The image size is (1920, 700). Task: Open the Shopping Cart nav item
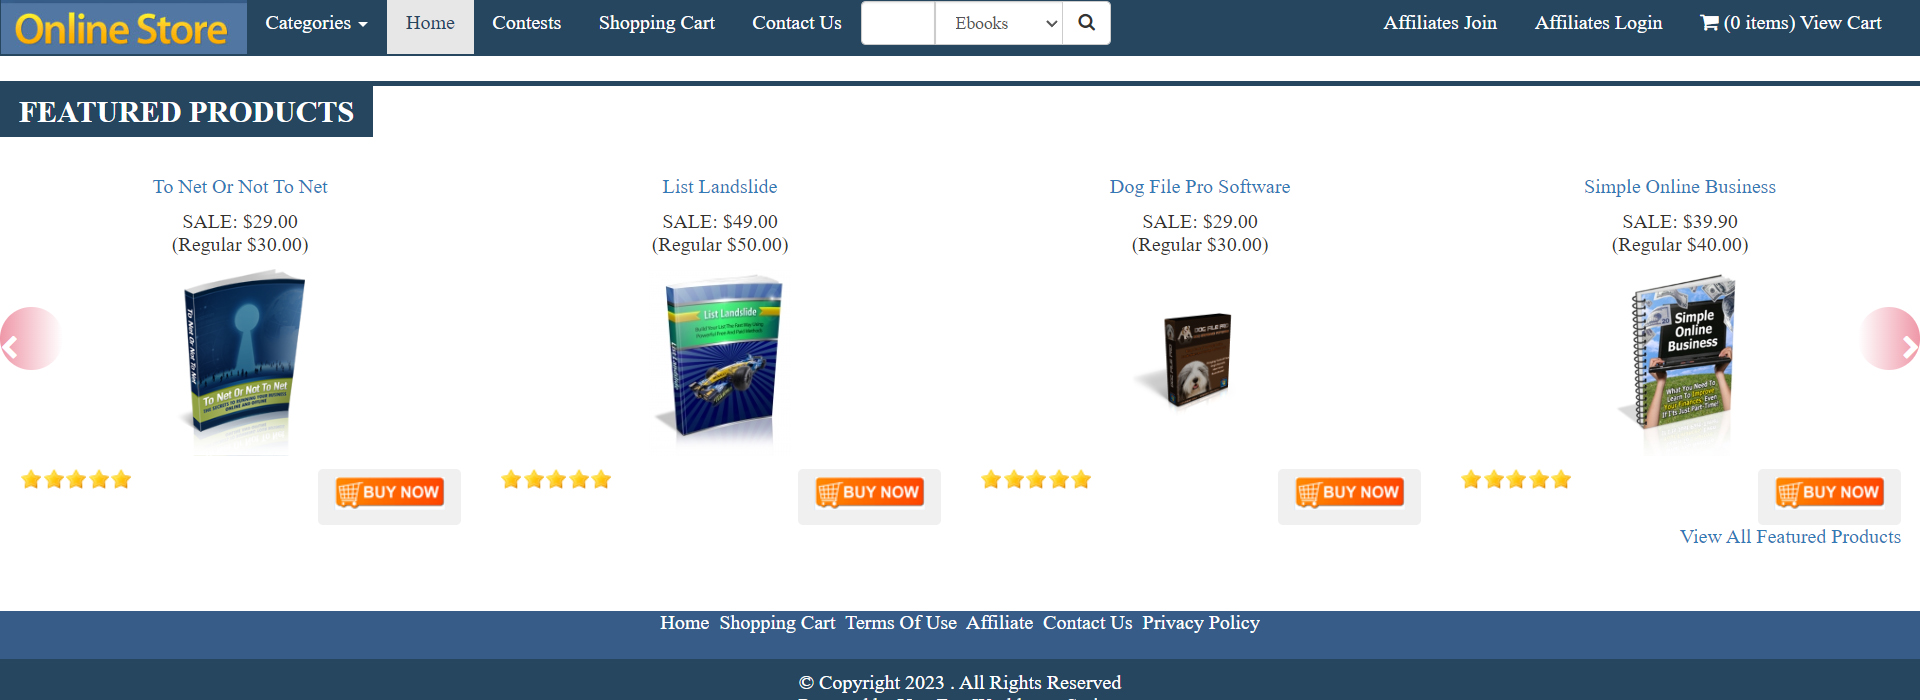(x=656, y=23)
